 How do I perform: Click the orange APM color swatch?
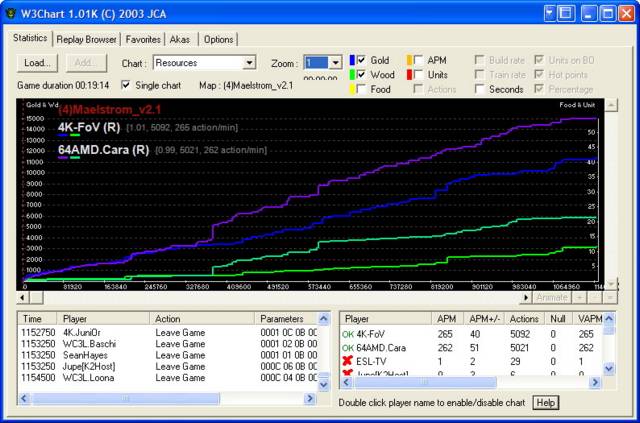409,60
